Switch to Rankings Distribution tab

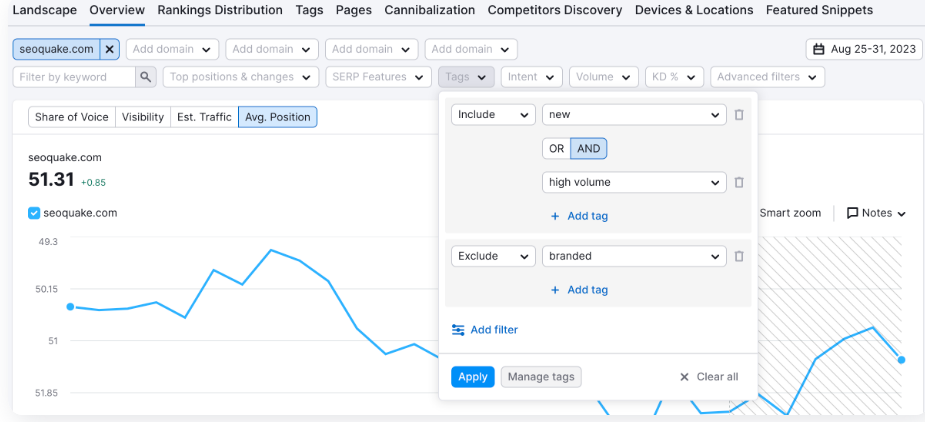pyautogui.click(x=220, y=10)
